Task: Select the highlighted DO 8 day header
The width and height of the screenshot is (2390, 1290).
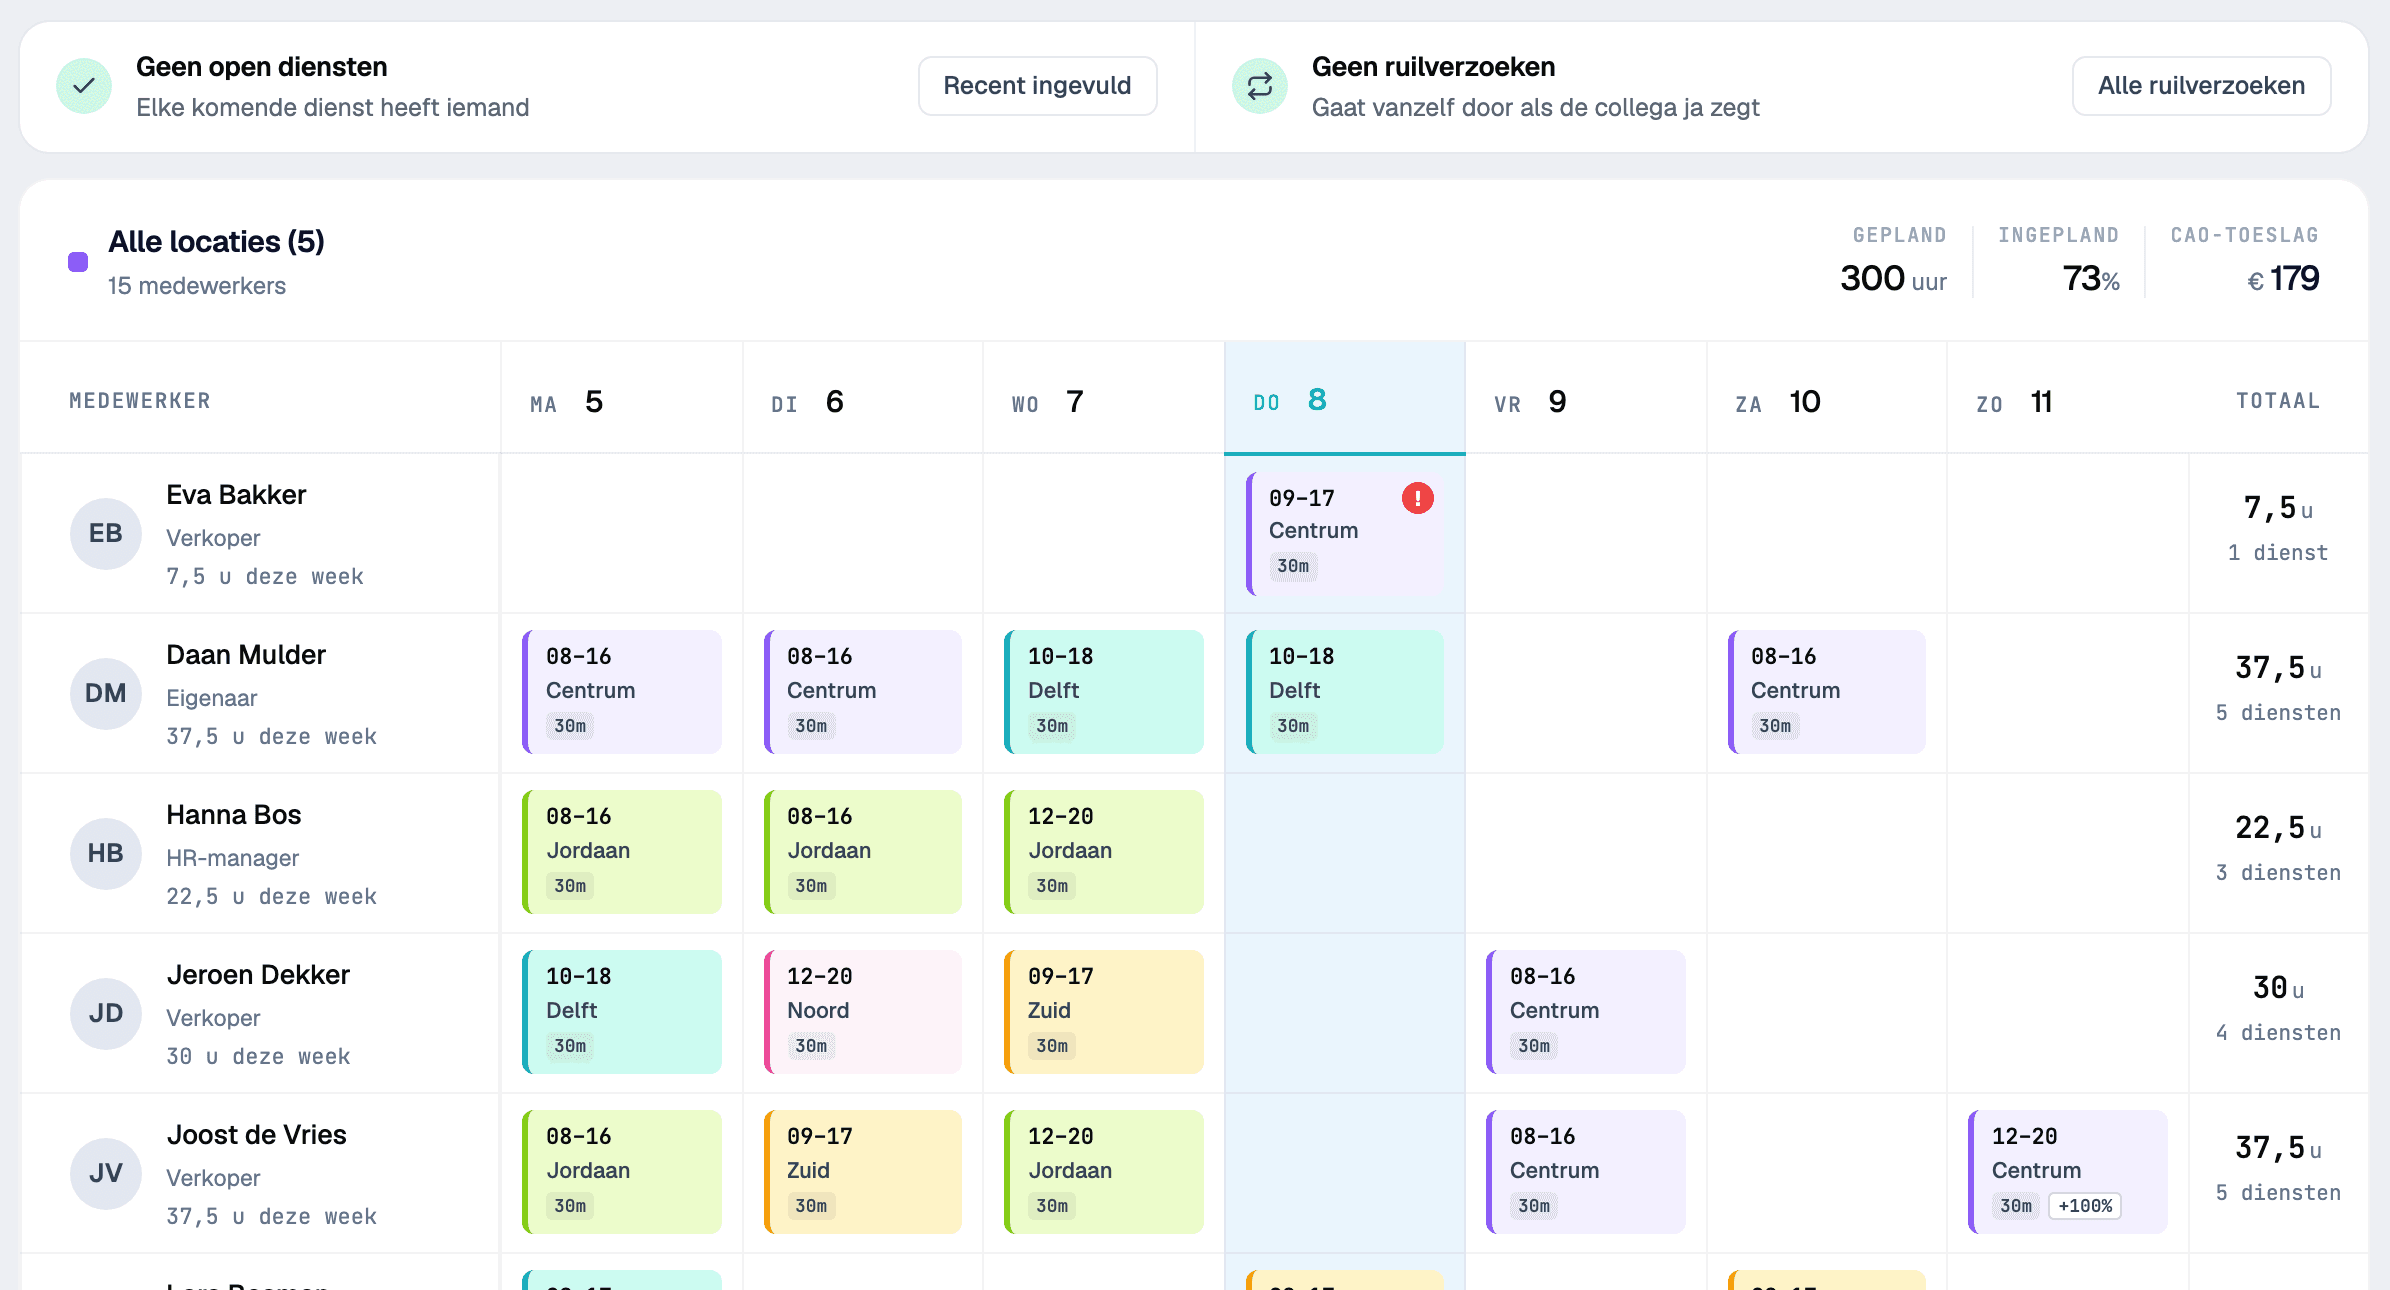Action: click(1345, 398)
